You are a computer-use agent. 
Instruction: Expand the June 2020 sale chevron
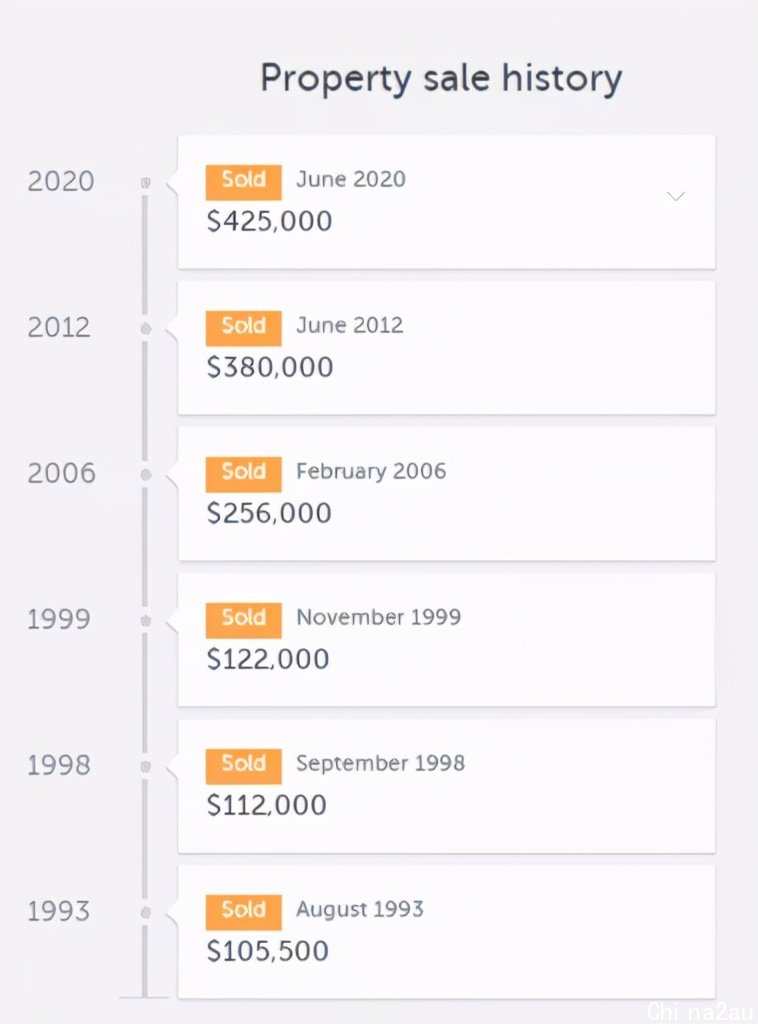tap(676, 196)
